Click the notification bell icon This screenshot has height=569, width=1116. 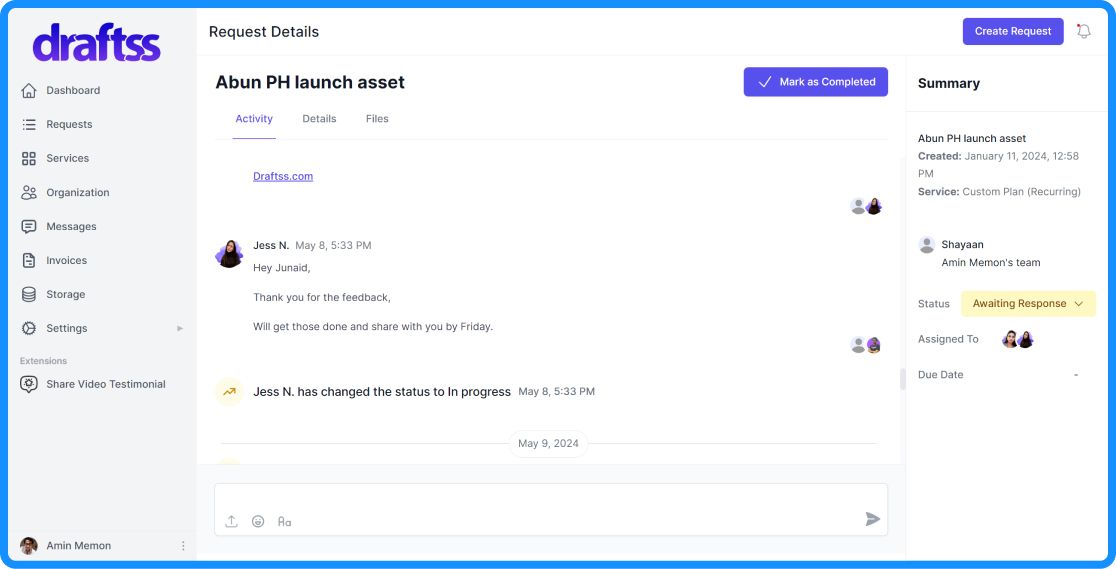tap(1083, 31)
